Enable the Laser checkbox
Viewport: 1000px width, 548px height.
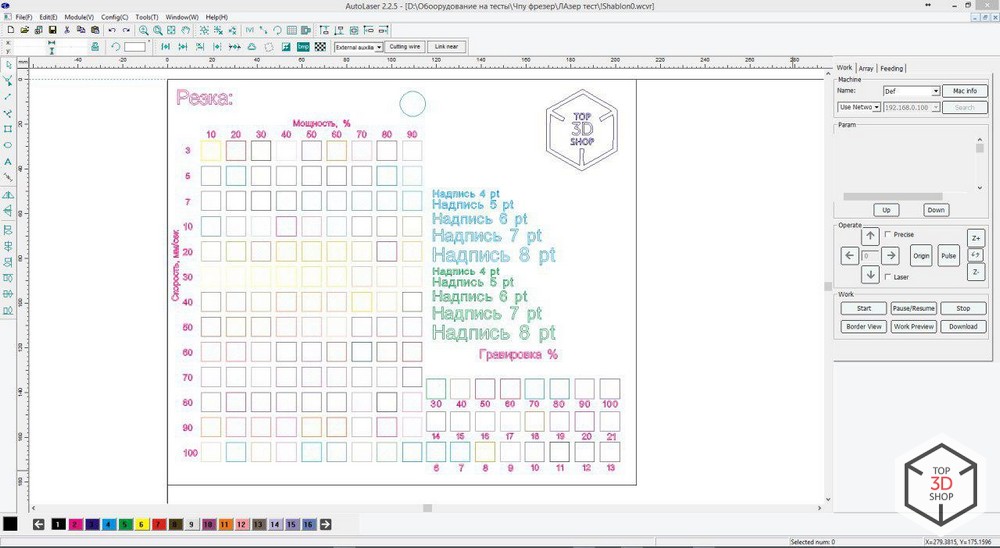click(888, 277)
